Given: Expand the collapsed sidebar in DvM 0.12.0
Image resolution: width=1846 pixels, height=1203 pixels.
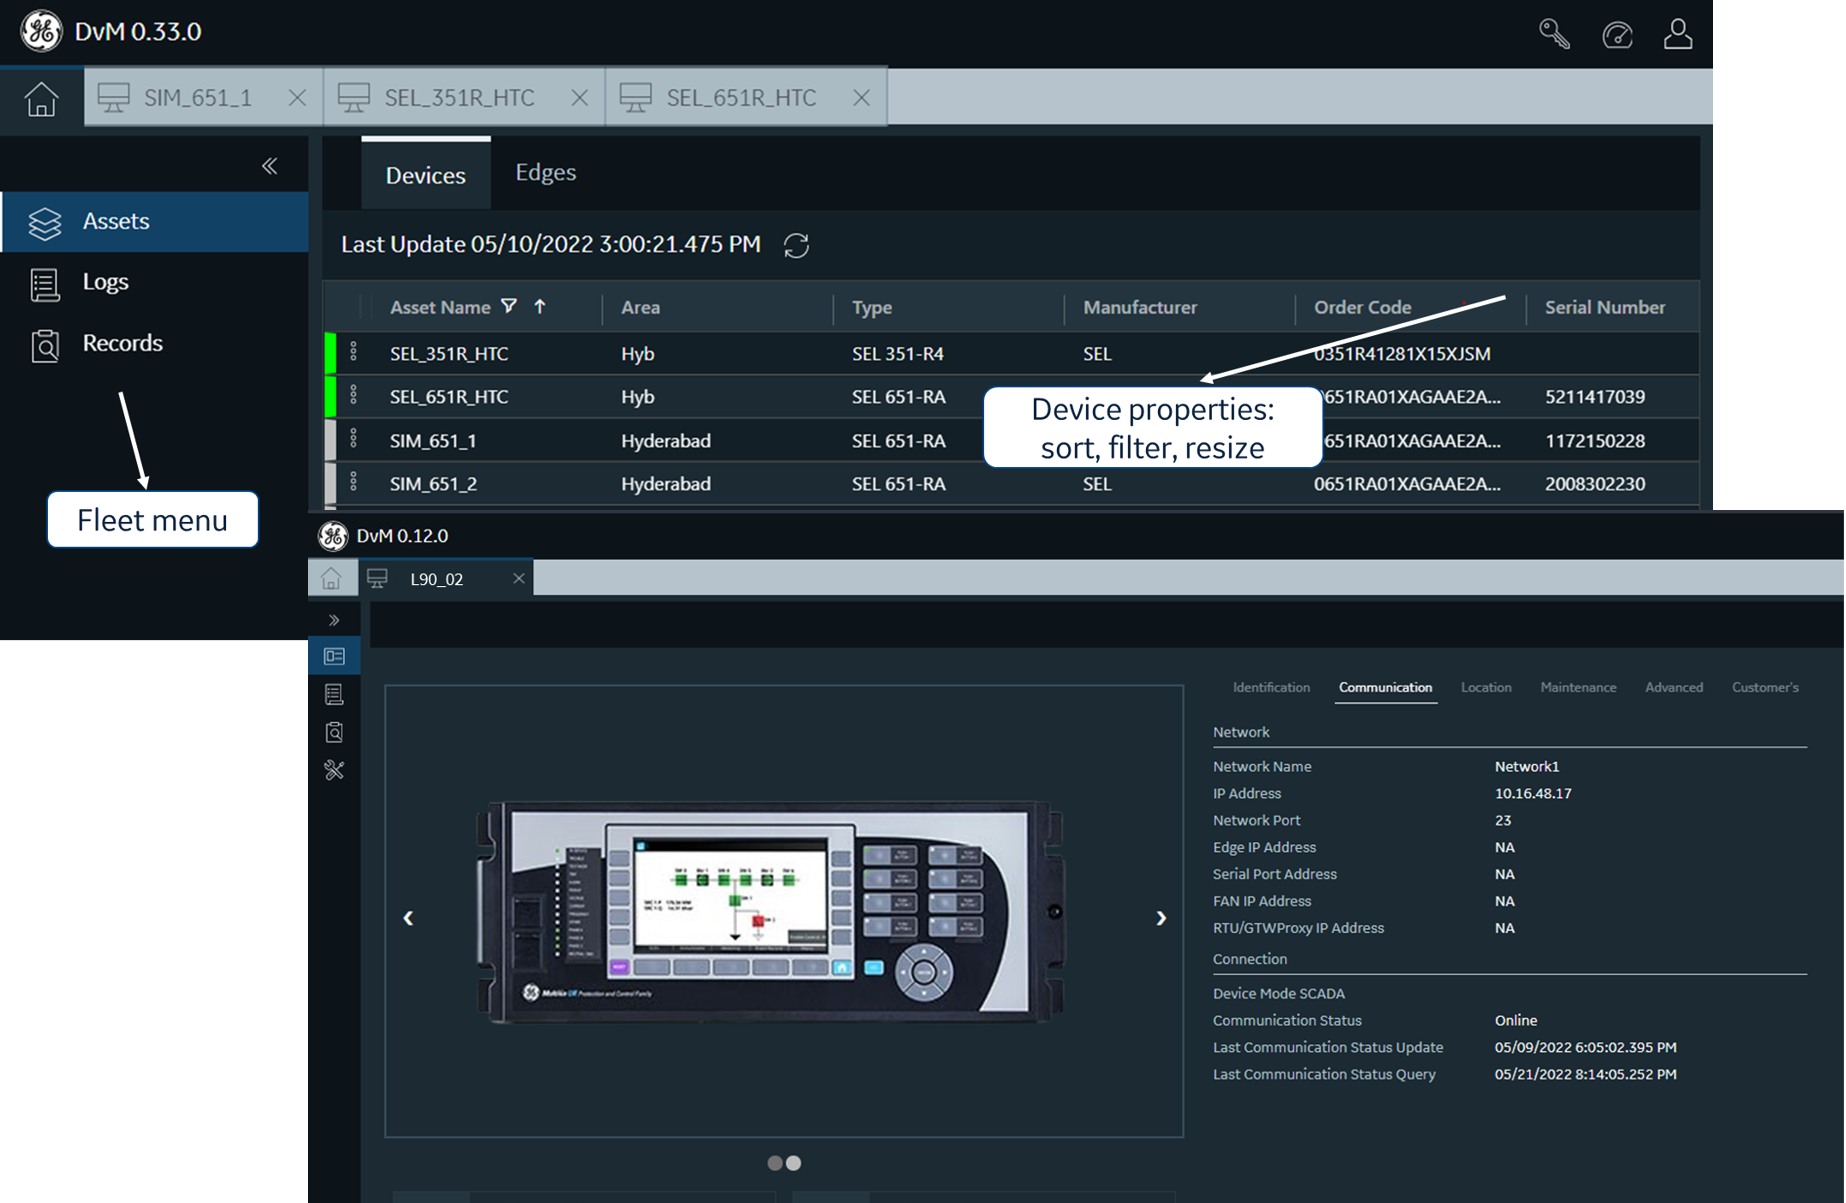Looking at the screenshot, I should tap(334, 620).
